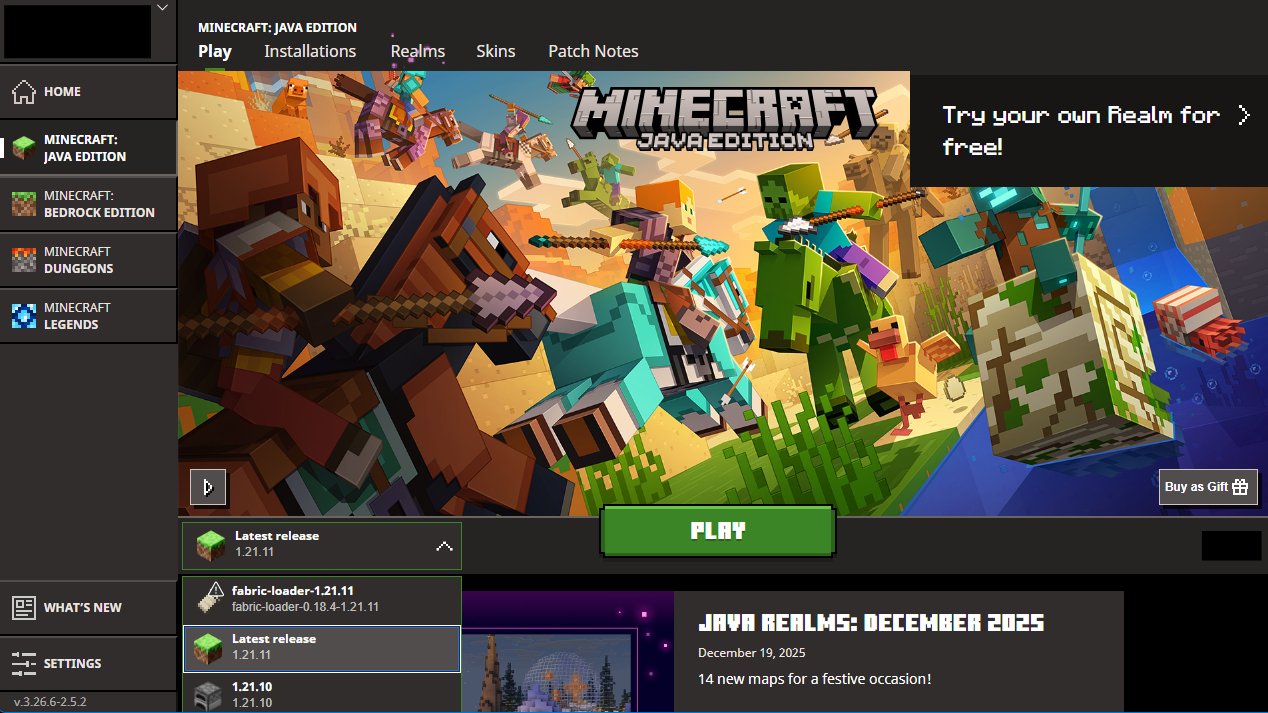The image size is (1268, 713).
Task: Click the Realm banner chevron arrow
Action: coord(1244,115)
